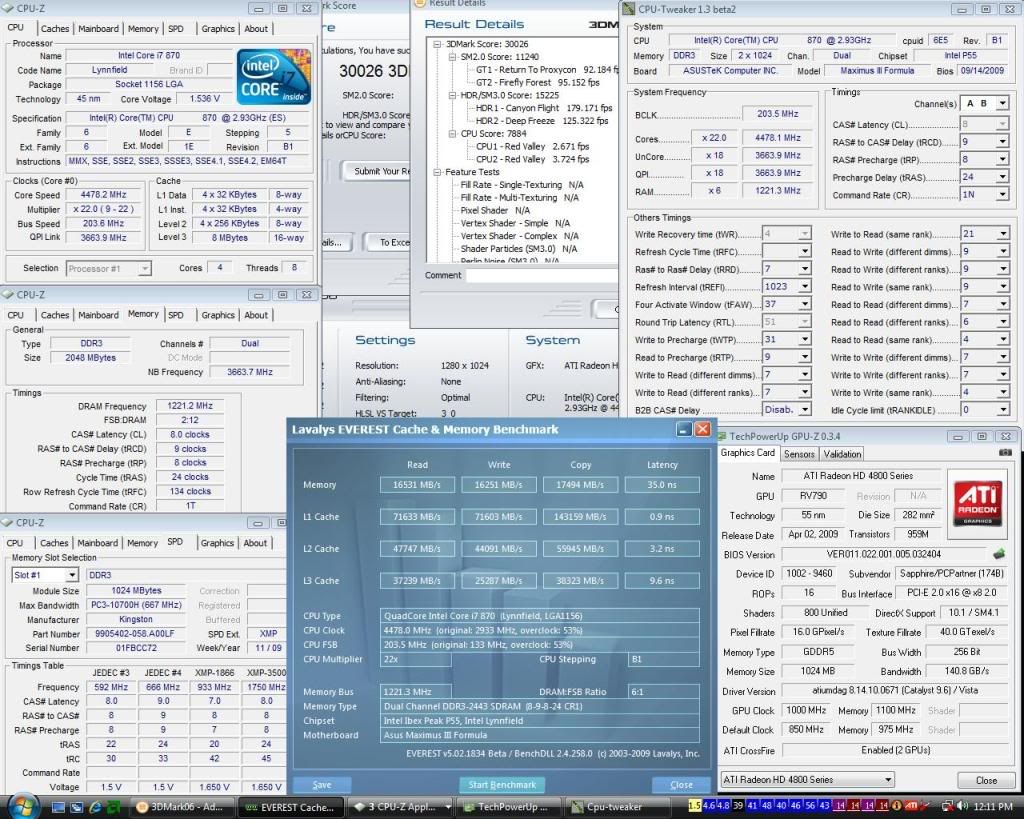This screenshot has width=1024, height=819.
Task: Click the Close button in GPU-Z
Action: (x=986, y=780)
